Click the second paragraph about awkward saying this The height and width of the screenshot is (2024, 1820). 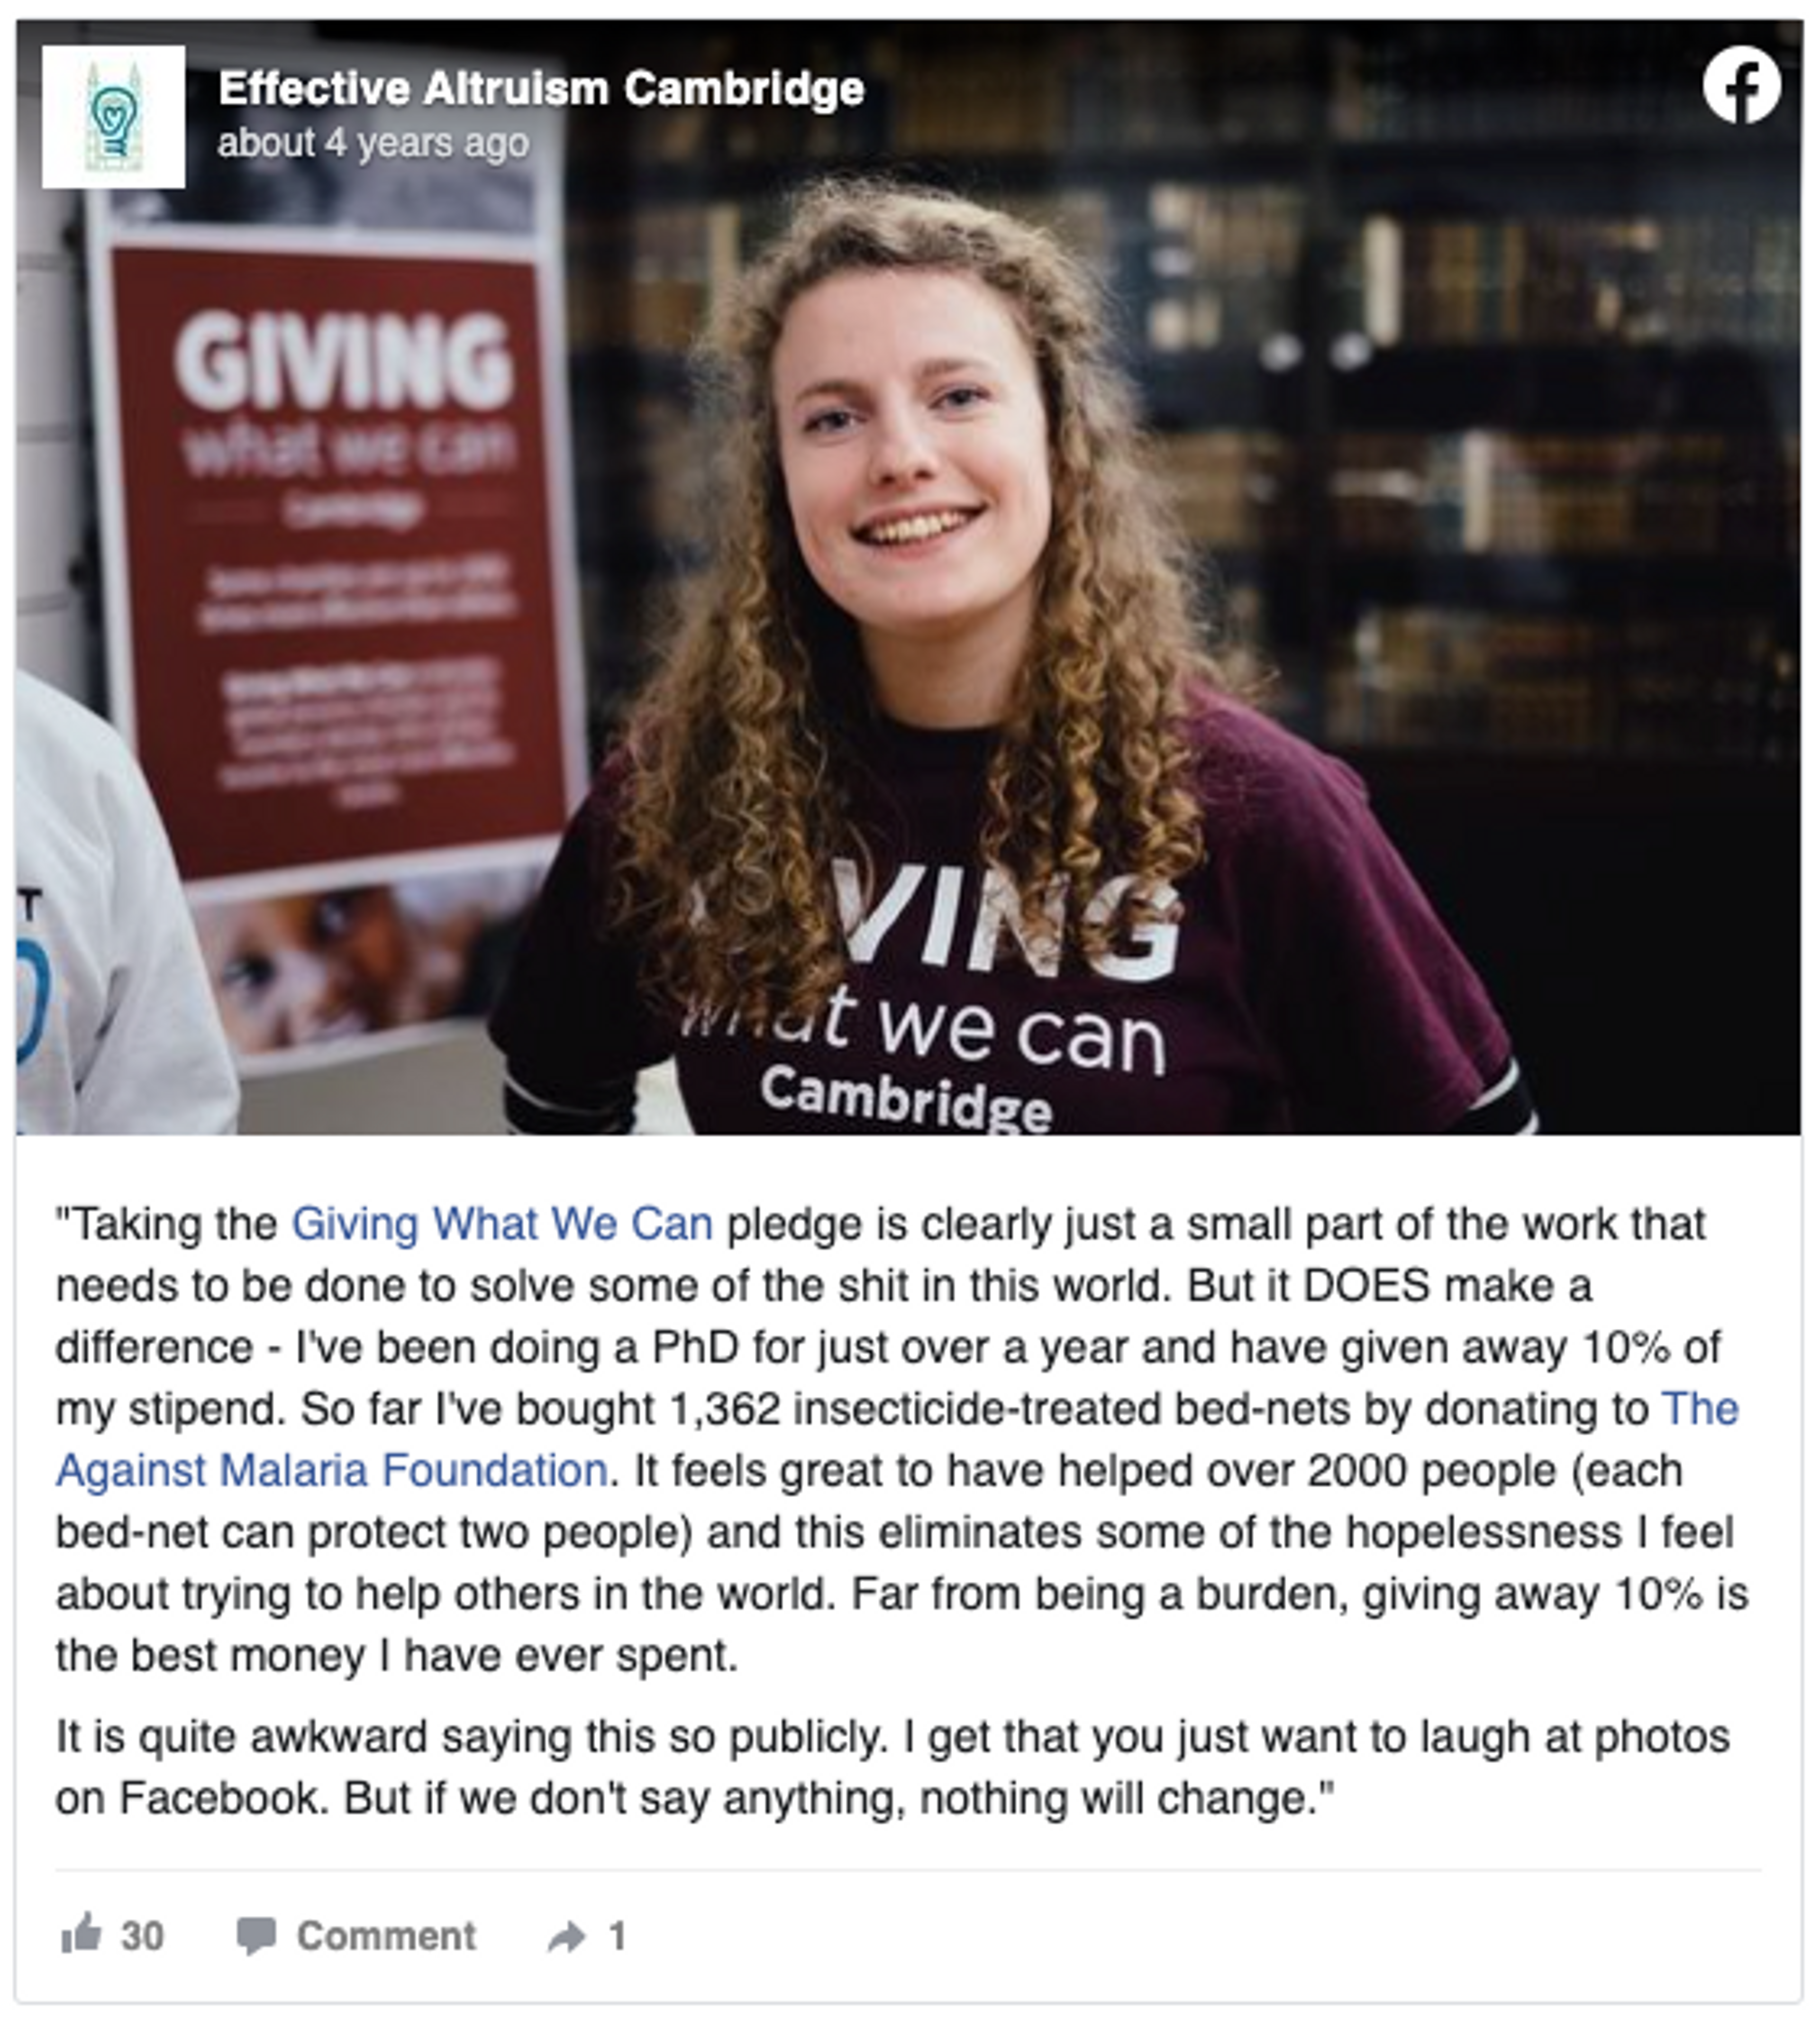click(892, 1767)
